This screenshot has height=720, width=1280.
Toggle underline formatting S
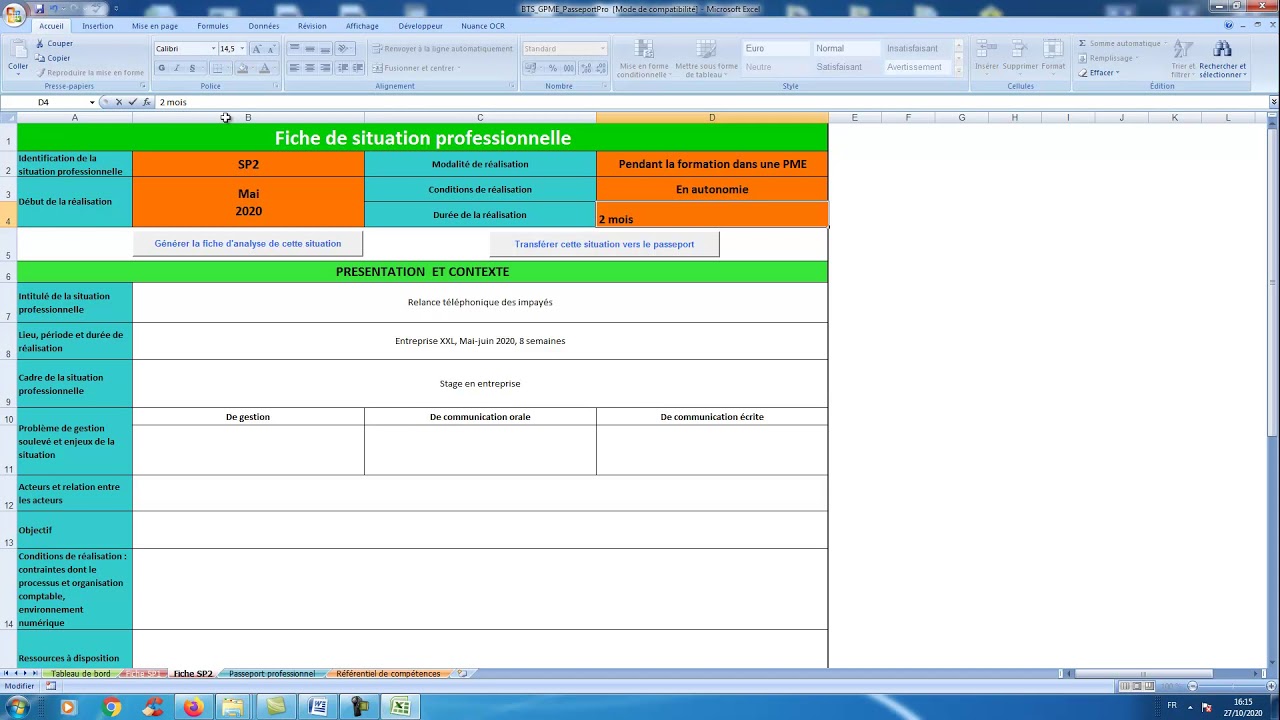192,68
